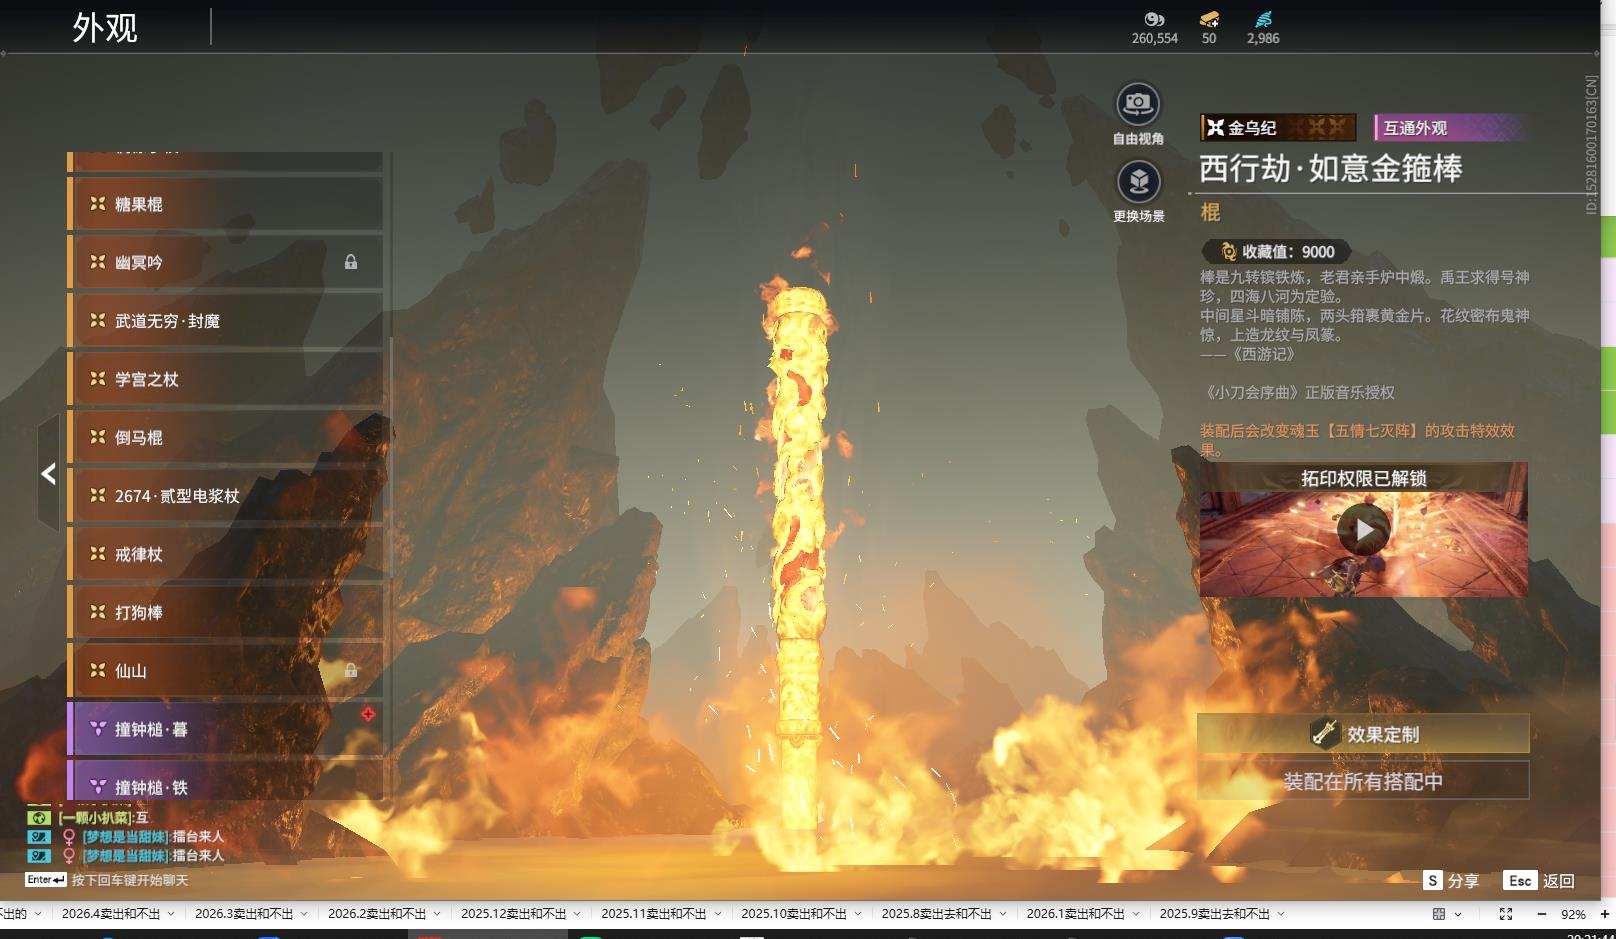Click the lock icon on 幽冥吟 row

click(x=351, y=262)
